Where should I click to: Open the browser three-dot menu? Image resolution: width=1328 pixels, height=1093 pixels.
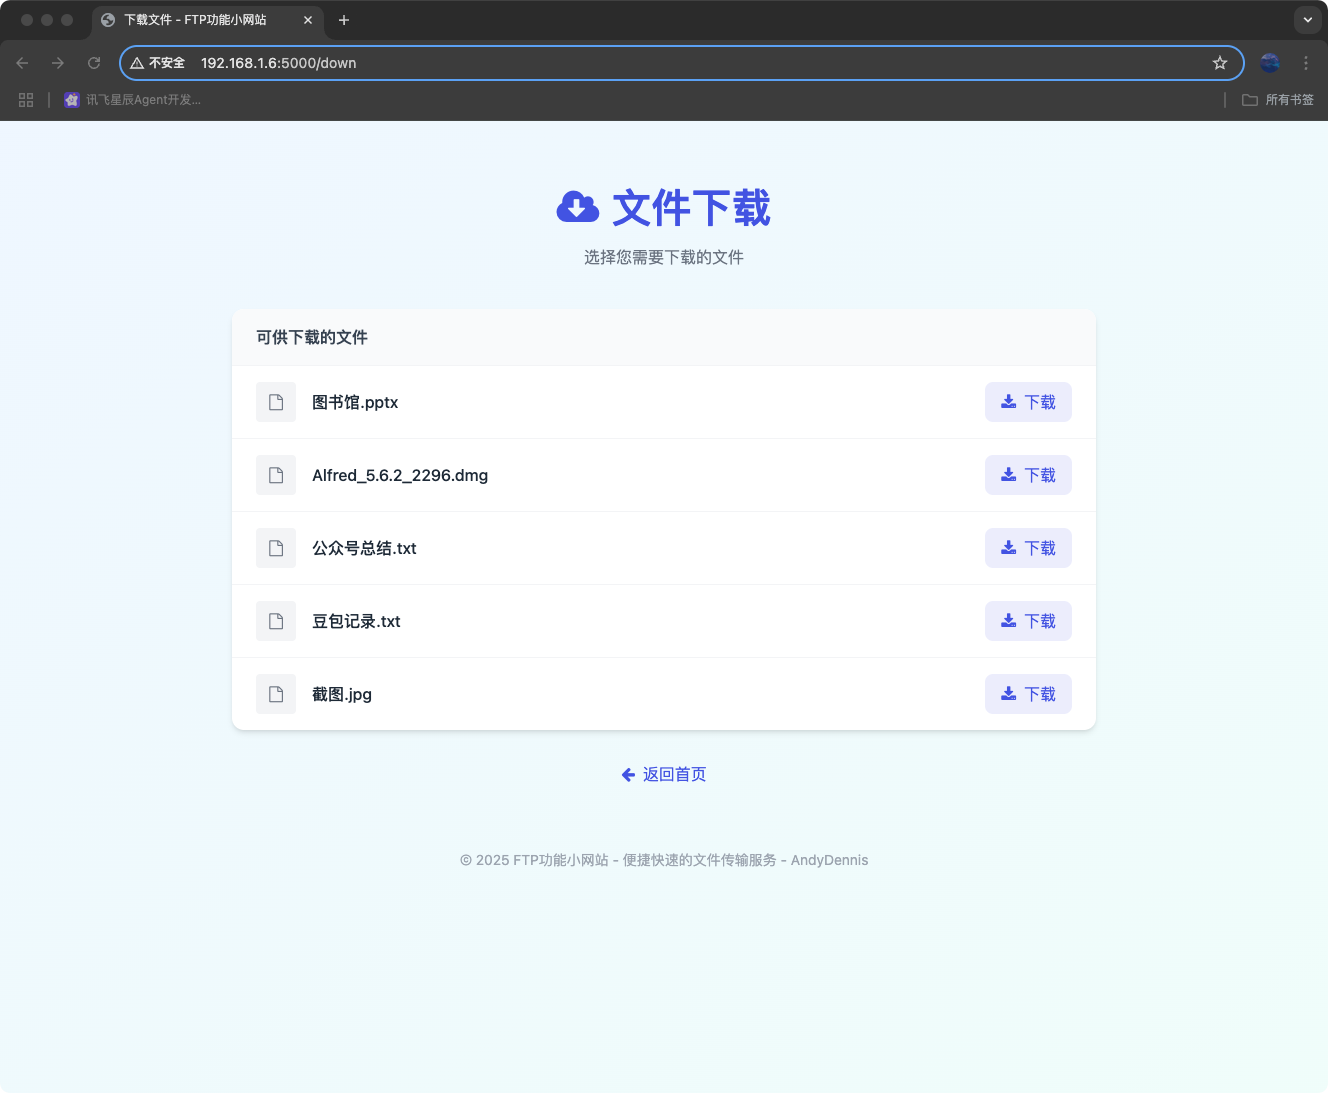point(1306,62)
